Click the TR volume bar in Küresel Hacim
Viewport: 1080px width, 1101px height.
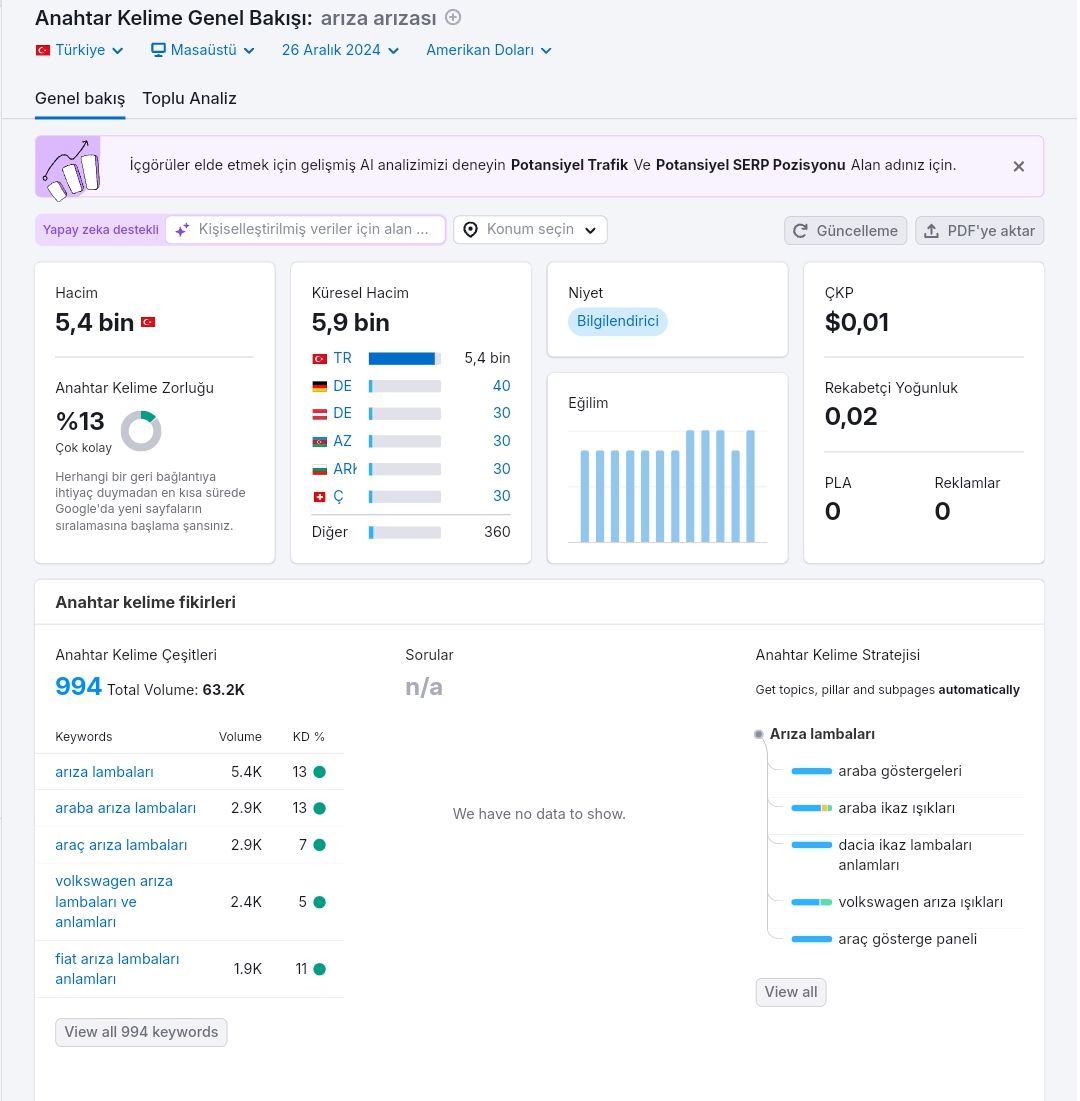pos(404,359)
